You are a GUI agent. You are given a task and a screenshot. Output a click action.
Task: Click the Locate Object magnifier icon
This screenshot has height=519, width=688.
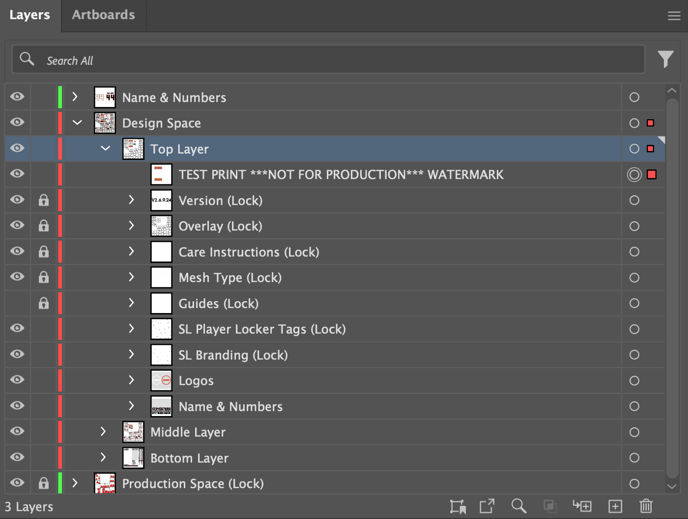518,507
